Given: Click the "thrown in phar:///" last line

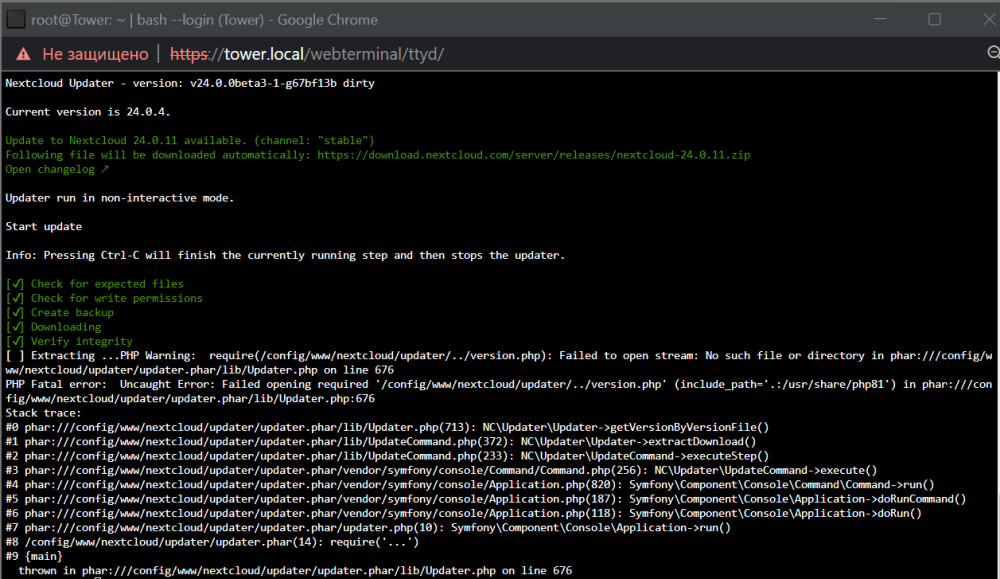Looking at the screenshot, I should pos(295,571).
